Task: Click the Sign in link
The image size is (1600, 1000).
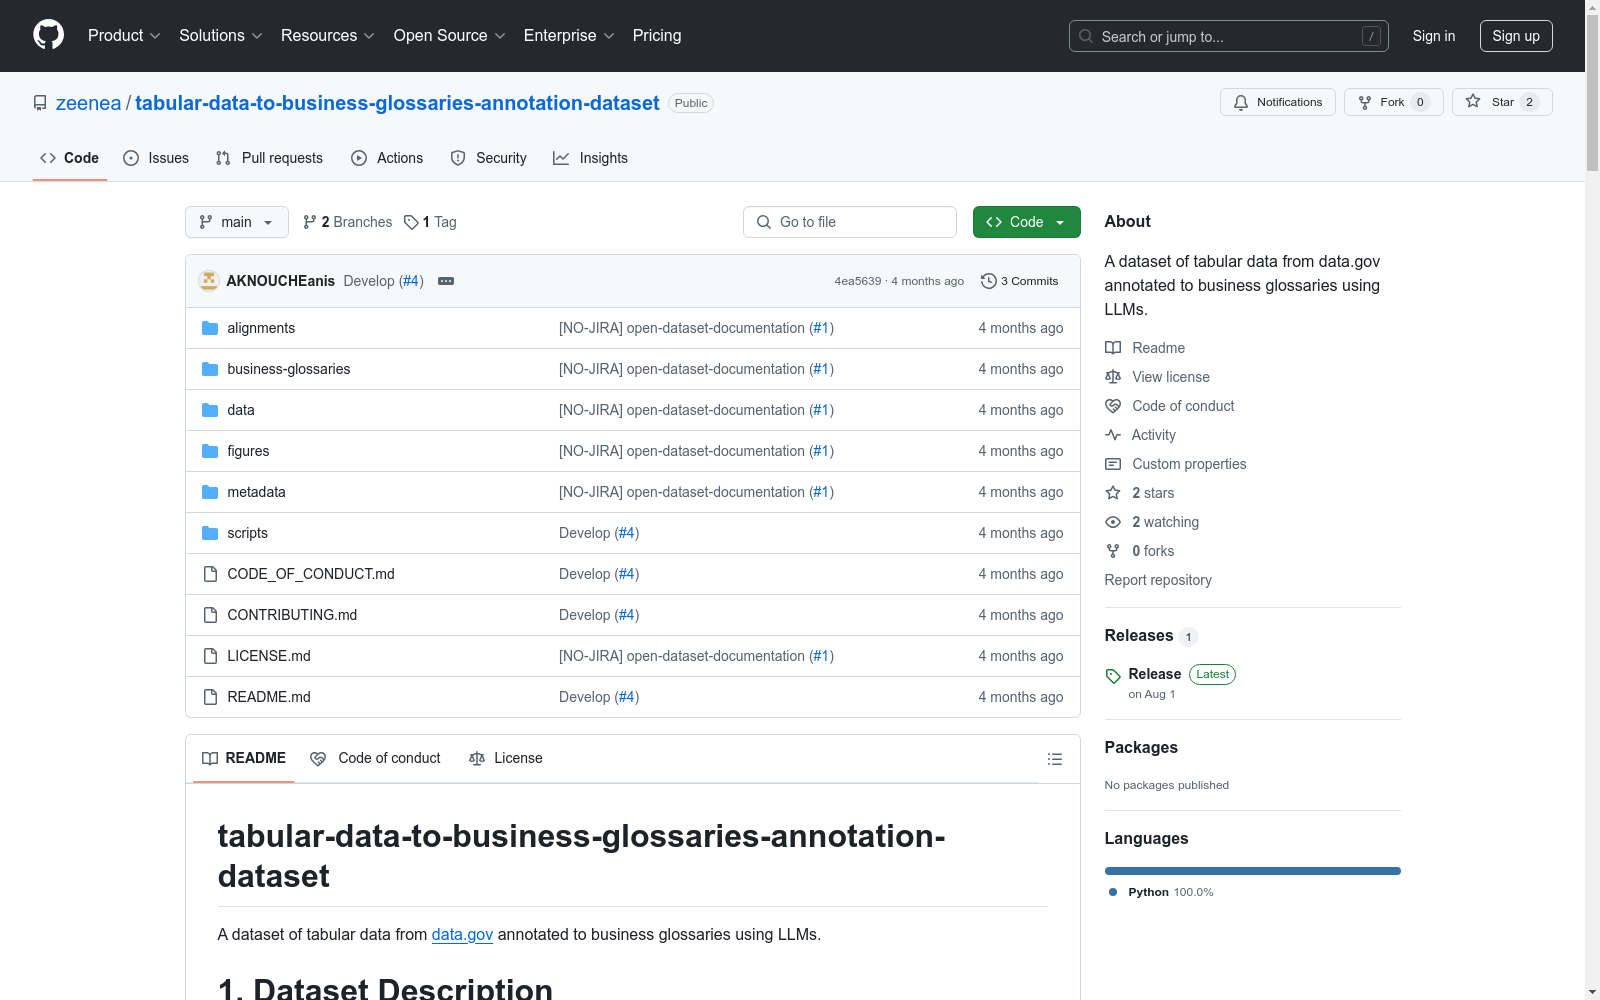Action: click(x=1434, y=36)
